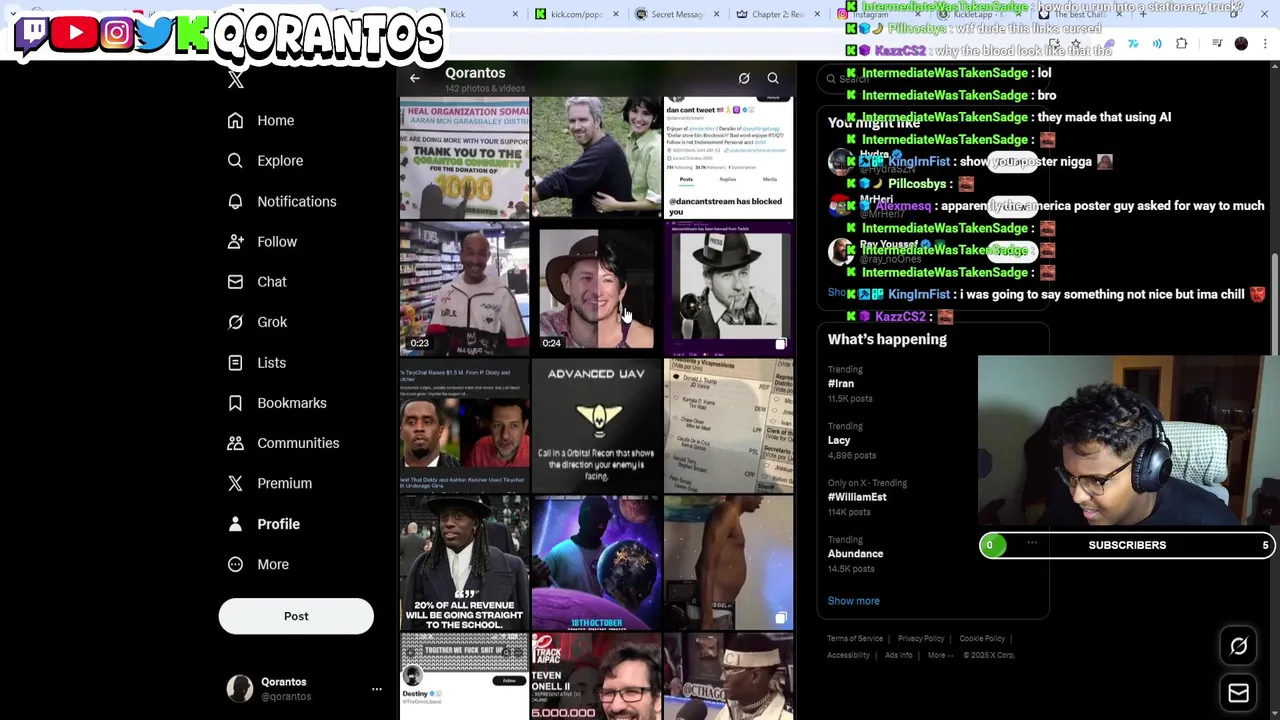Click the Chat envelope icon
1280x720 pixels.
click(x=235, y=282)
